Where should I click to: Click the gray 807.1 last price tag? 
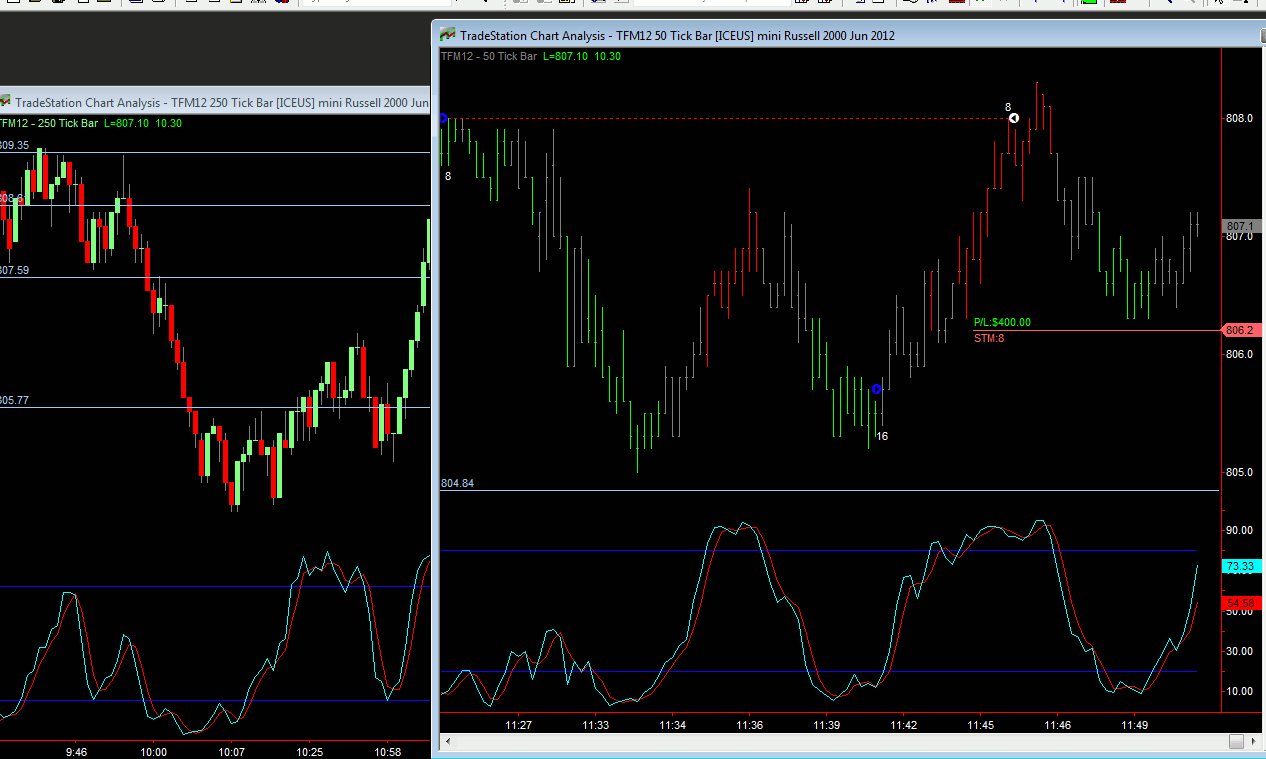coord(1240,226)
